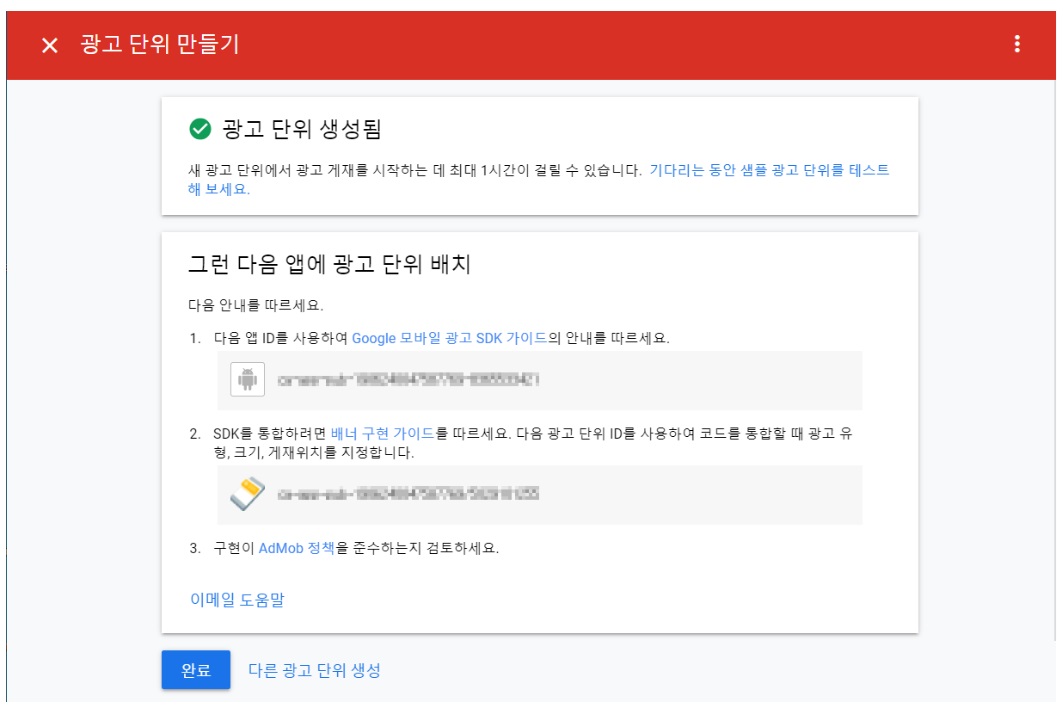The image size is (1064, 710).
Task: Open the 배너 구현 가이드 link
Action: coord(383,433)
